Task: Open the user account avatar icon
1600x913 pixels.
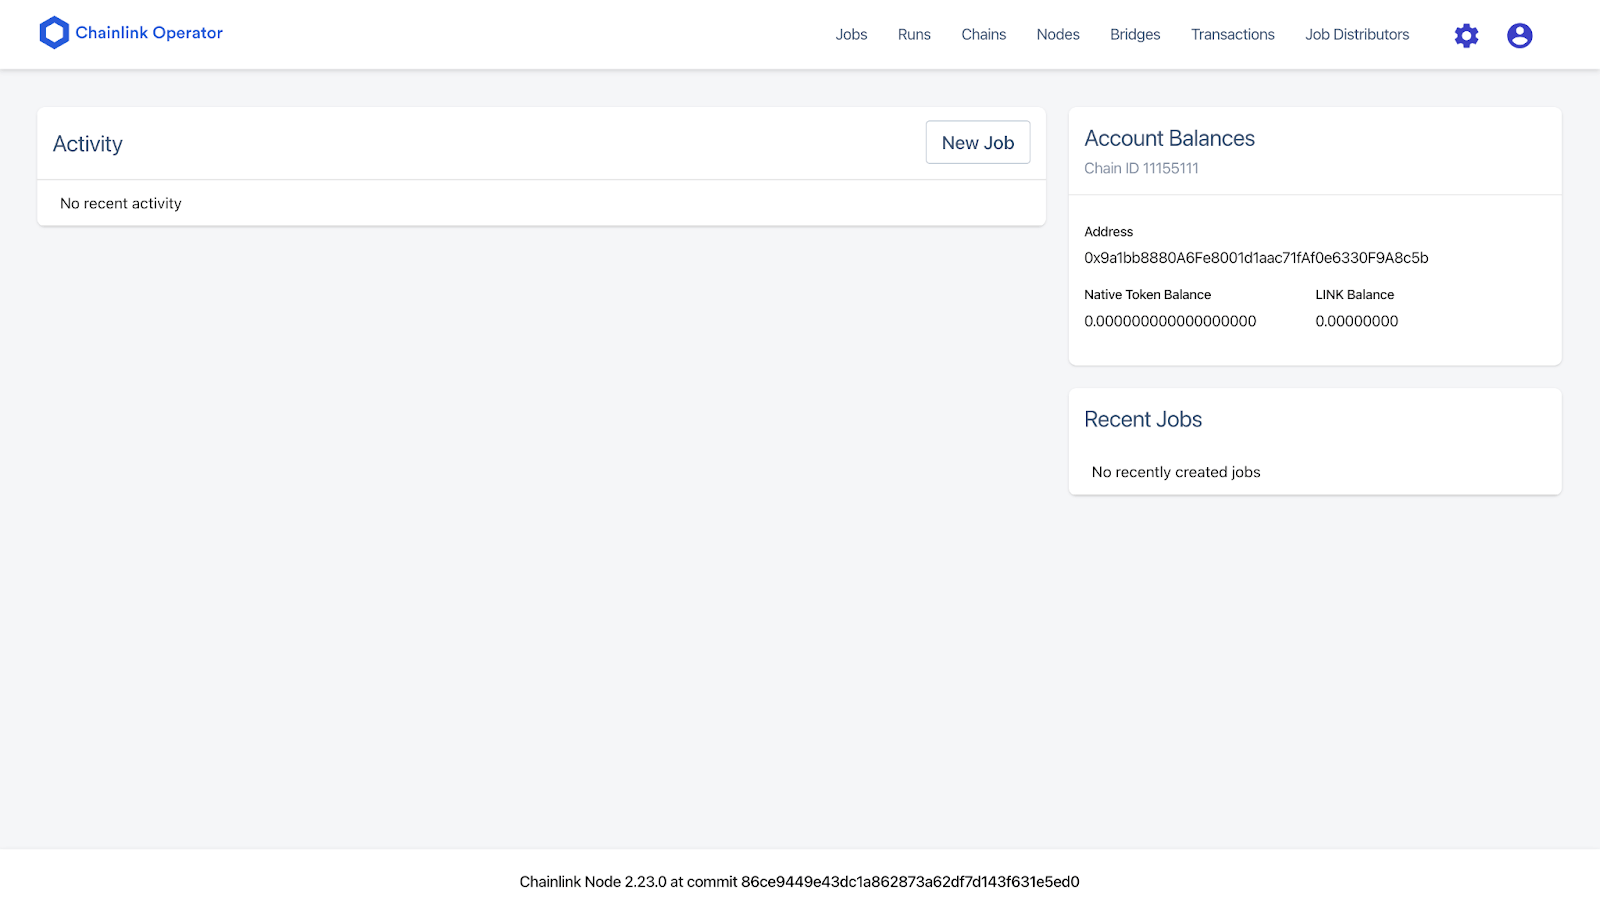Action: coord(1519,36)
